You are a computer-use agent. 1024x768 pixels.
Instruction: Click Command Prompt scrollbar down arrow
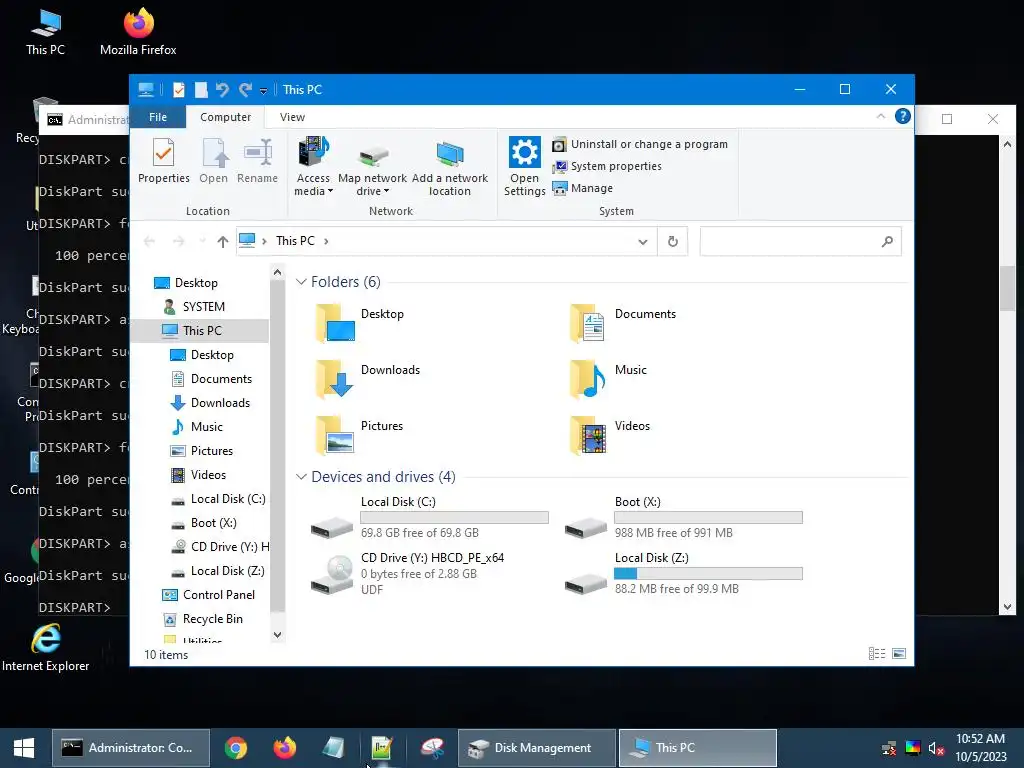pyautogui.click(x=1007, y=607)
